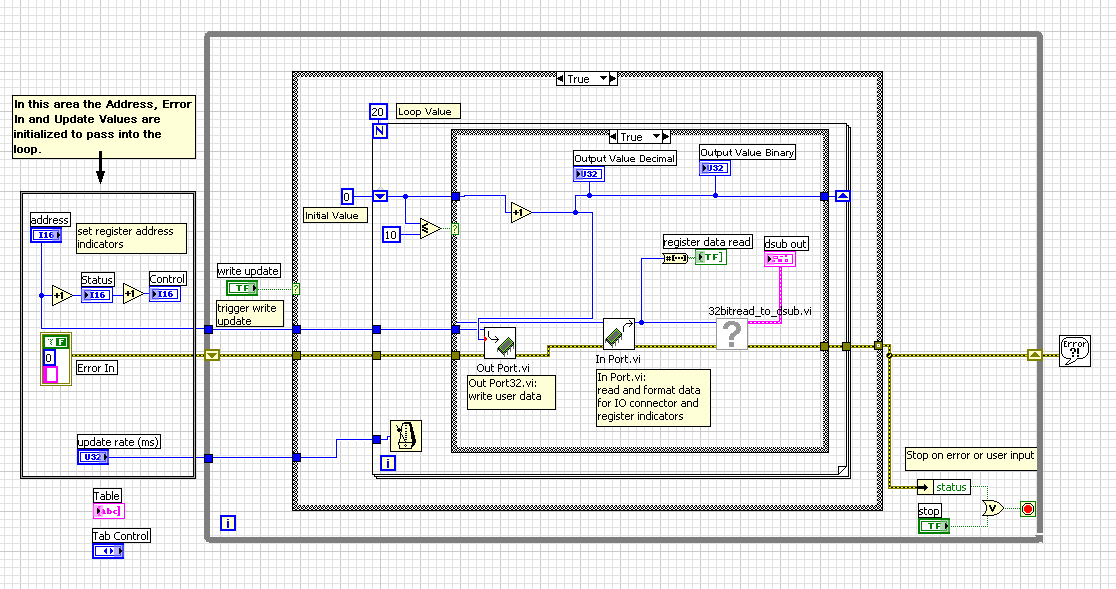1116x589 pixels.
Task: Click the Output Value Binary U32 terminal
Action: coord(715,168)
